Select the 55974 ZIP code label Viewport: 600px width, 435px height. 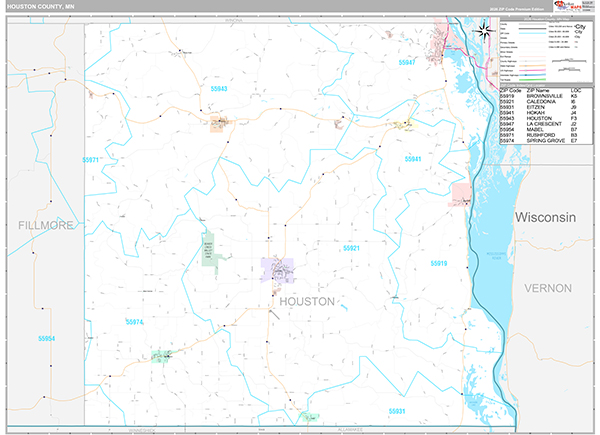click(135, 321)
